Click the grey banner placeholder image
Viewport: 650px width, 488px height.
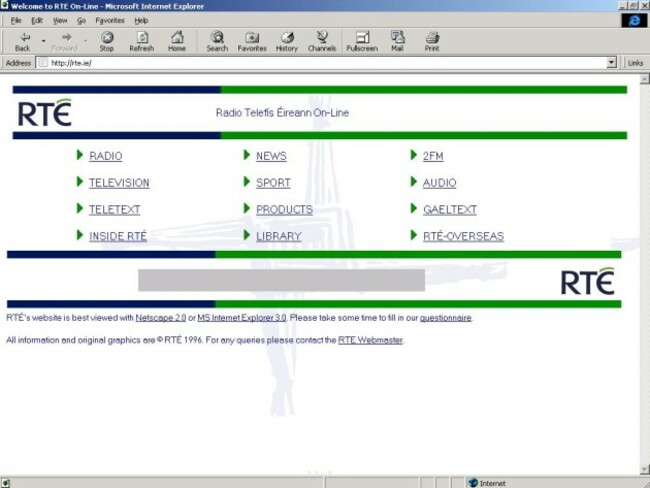tap(281, 280)
